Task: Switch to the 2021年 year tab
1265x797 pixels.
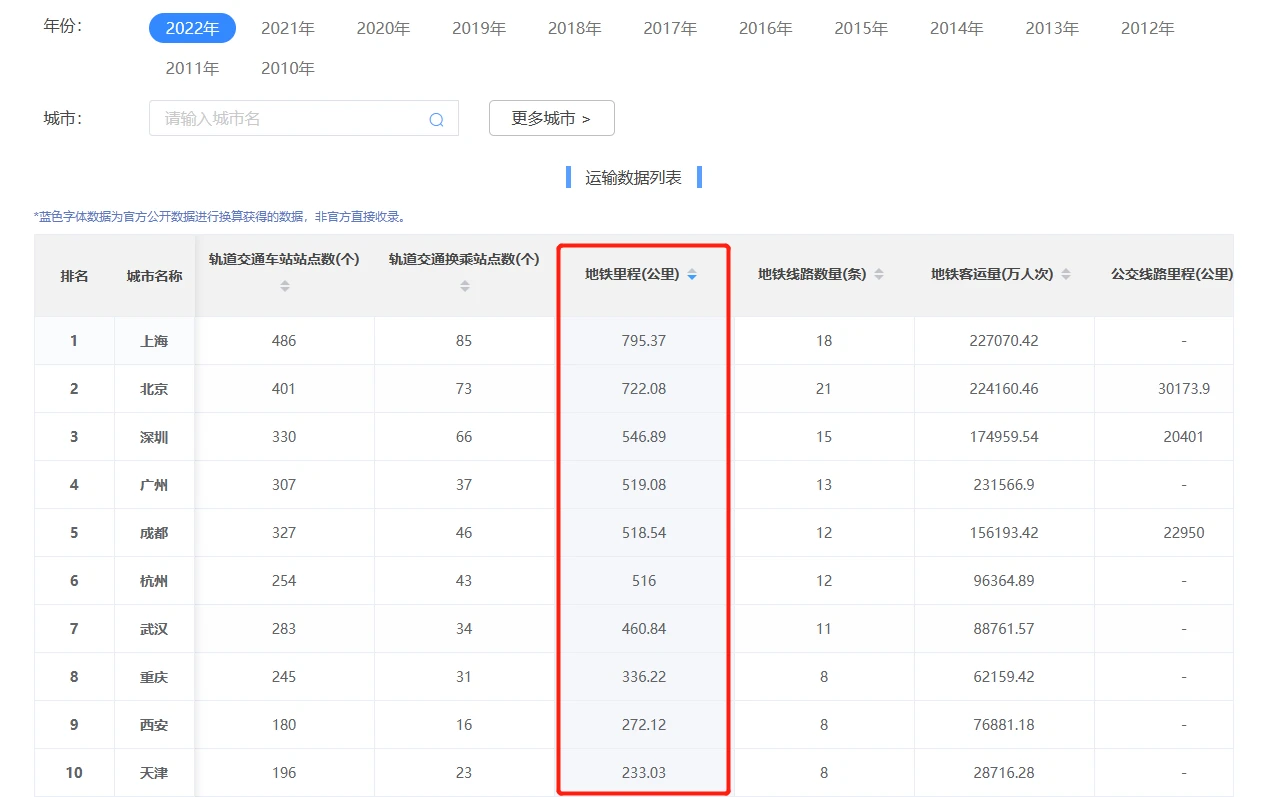Action: tap(288, 29)
